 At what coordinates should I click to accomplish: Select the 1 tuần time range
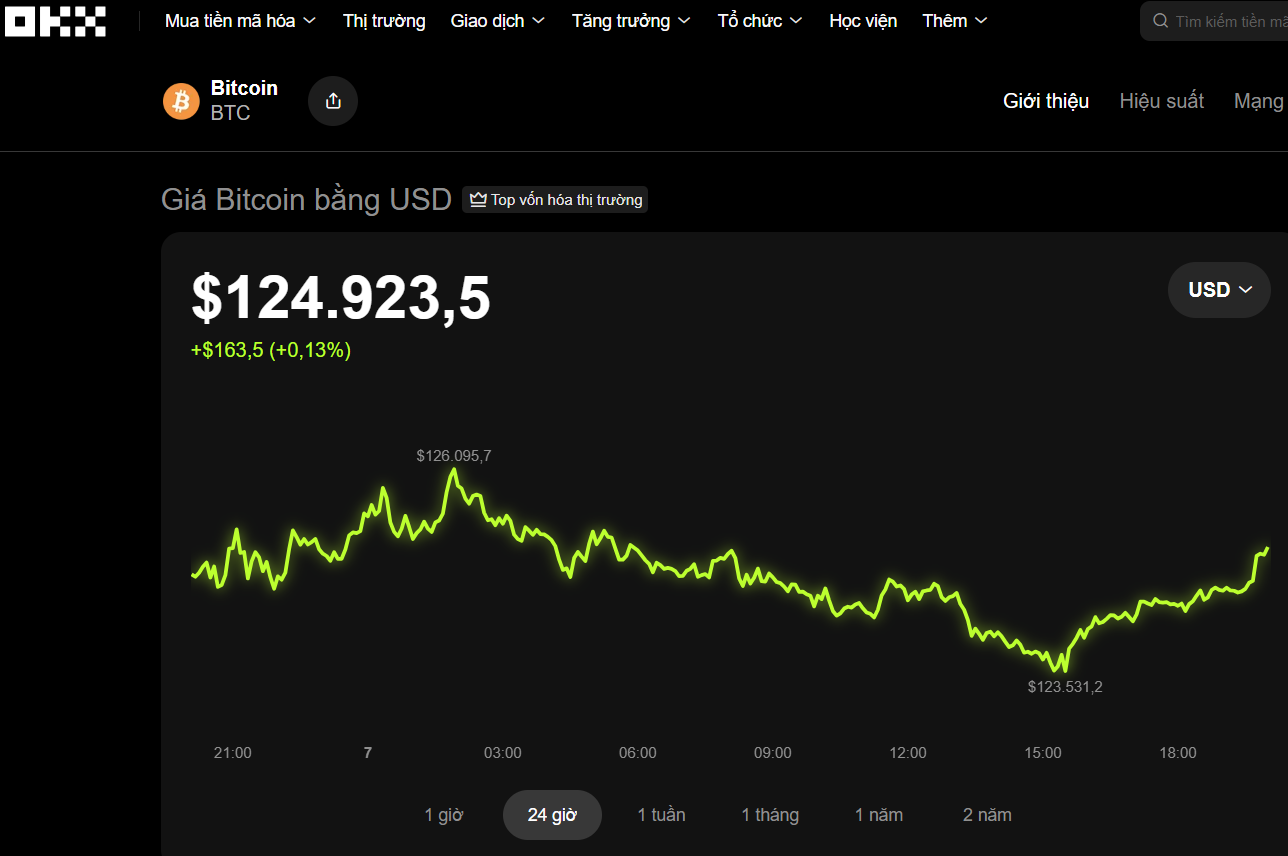pyautogui.click(x=661, y=815)
